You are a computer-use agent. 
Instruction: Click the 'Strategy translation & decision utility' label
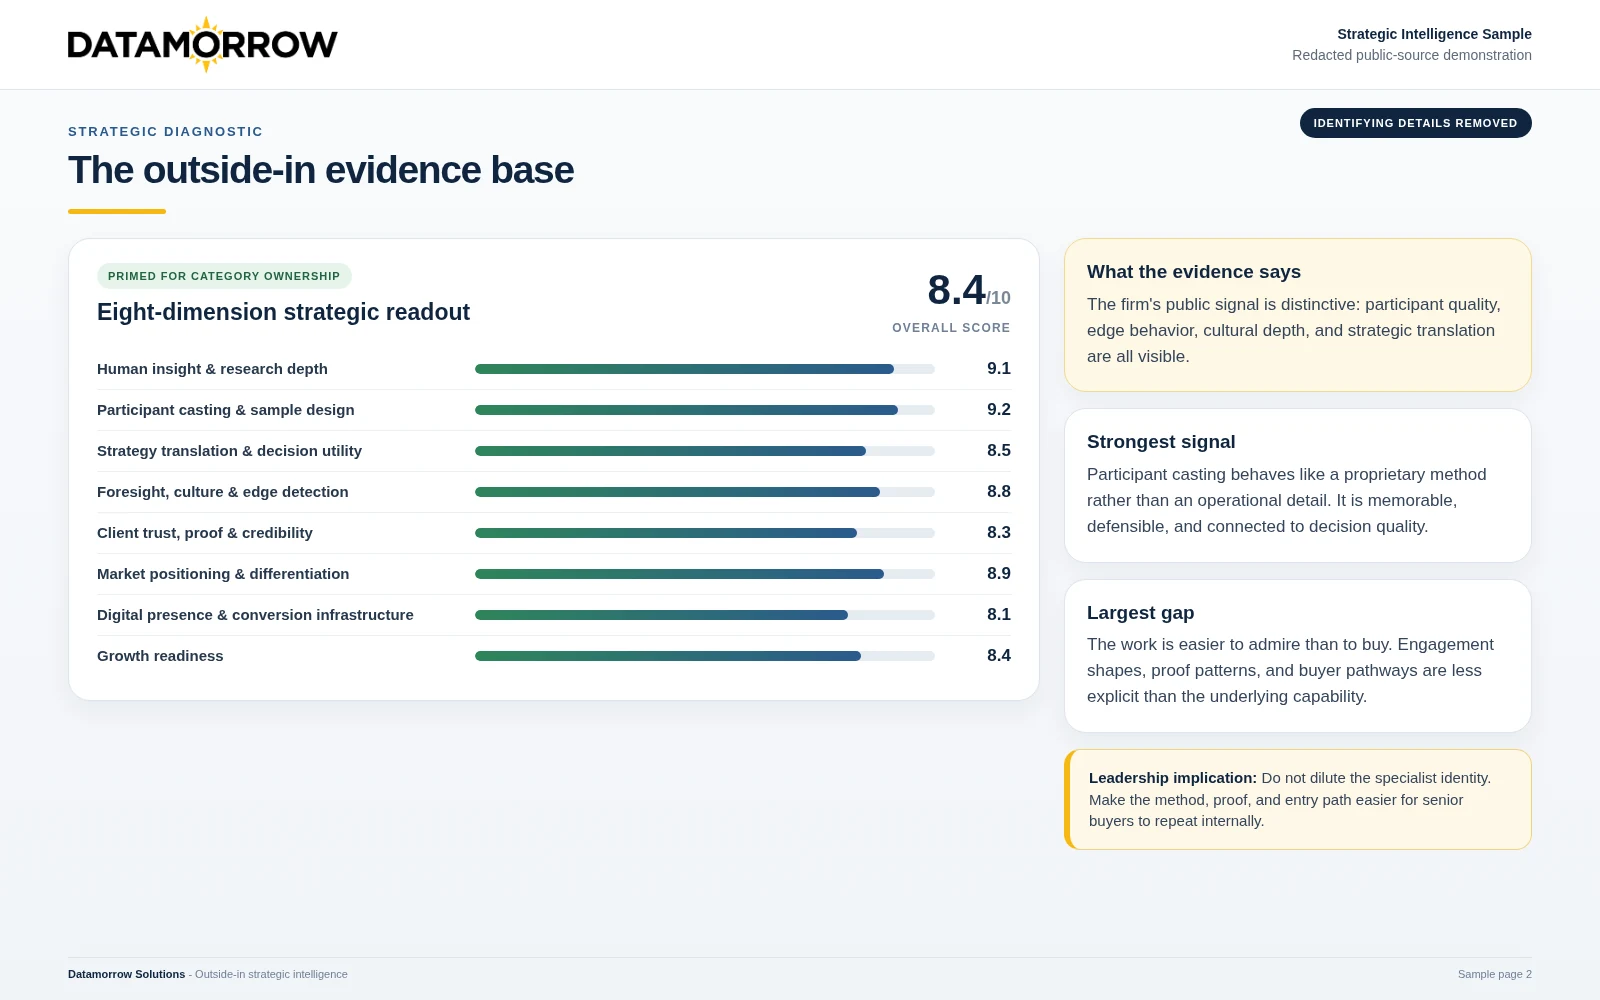click(229, 451)
